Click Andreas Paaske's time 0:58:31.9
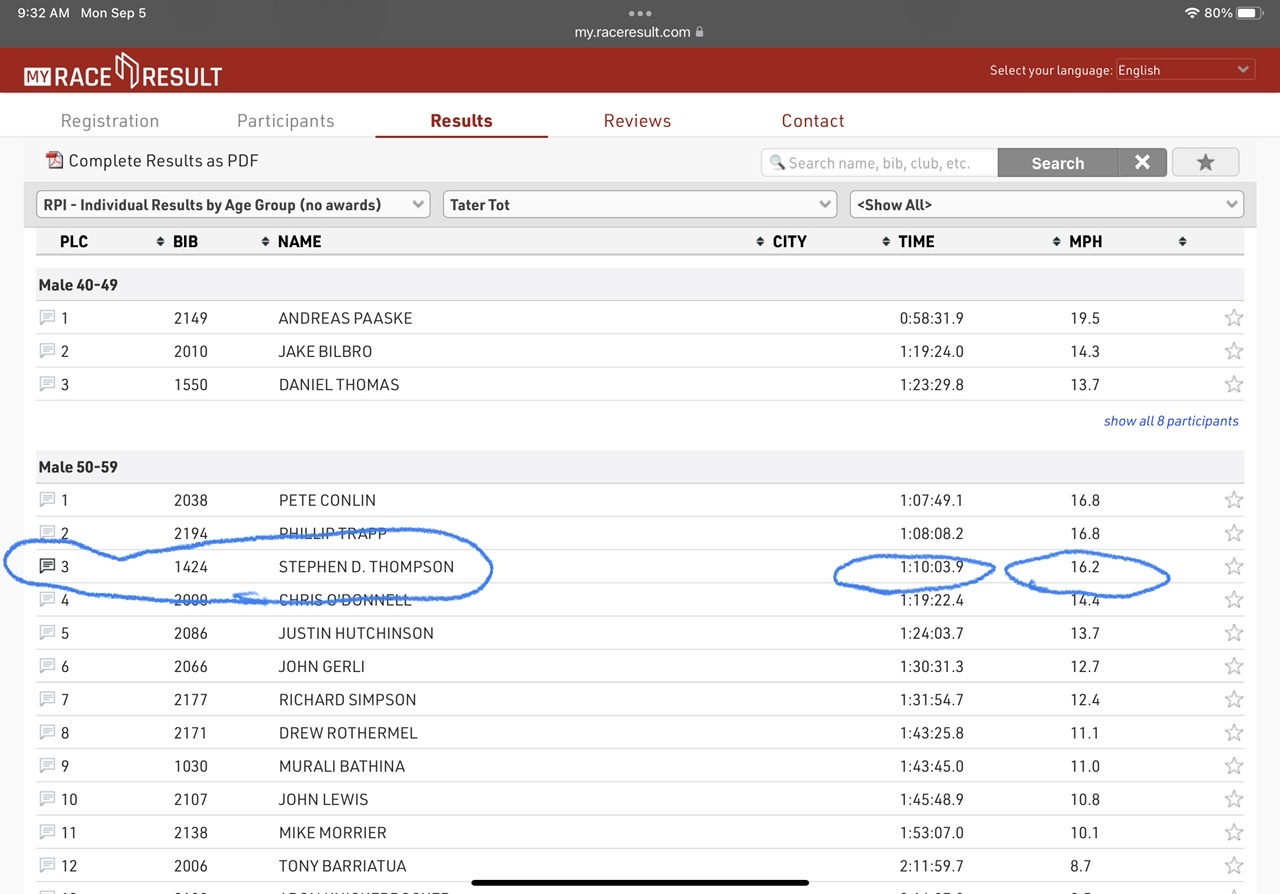The height and width of the screenshot is (894, 1280). click(x=932, y=318)
